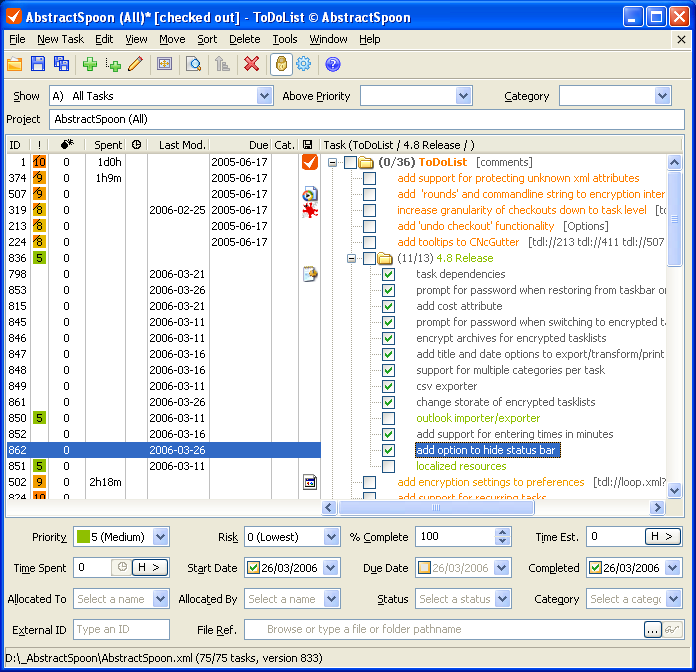Click the clock column header icon

[x=136, y=145]
